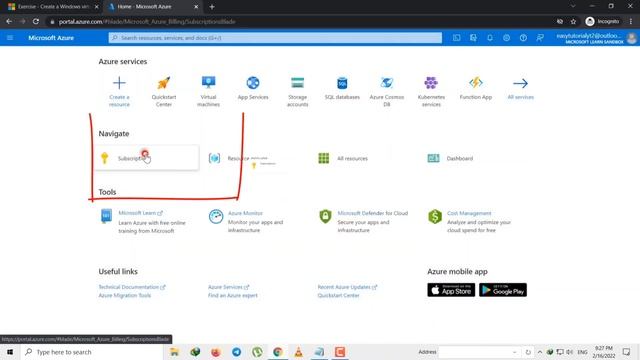Switch to the Exercise Create a Windows tab

[x=53, y=7]
